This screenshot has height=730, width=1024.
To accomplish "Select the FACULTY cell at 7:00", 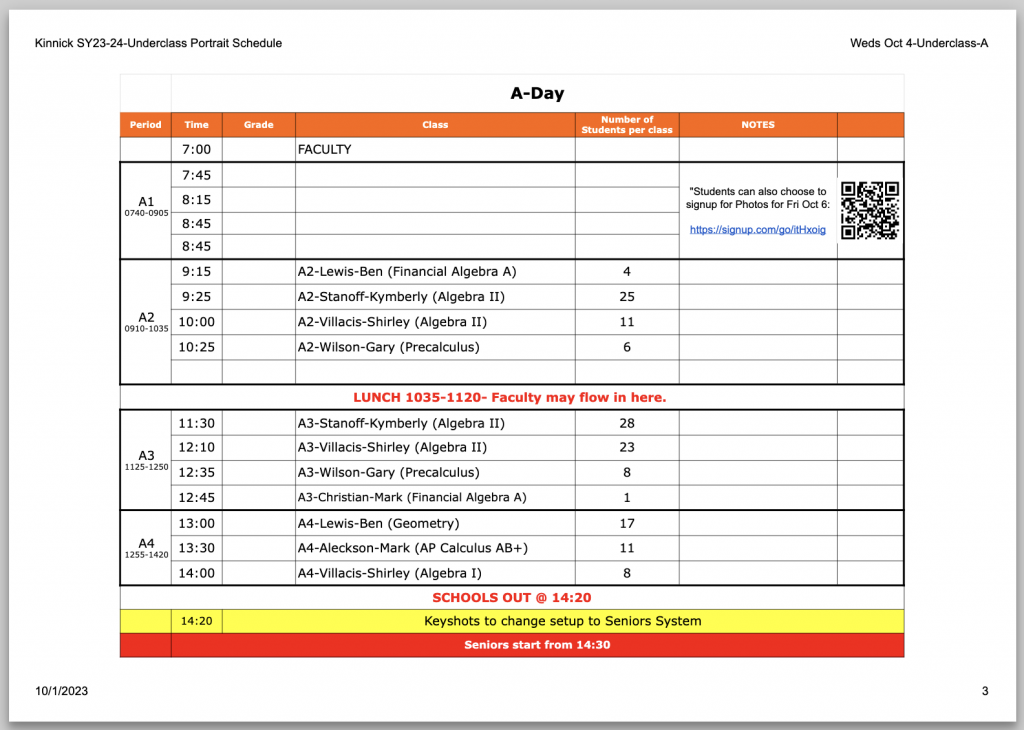I will click(x=325, y=150).
